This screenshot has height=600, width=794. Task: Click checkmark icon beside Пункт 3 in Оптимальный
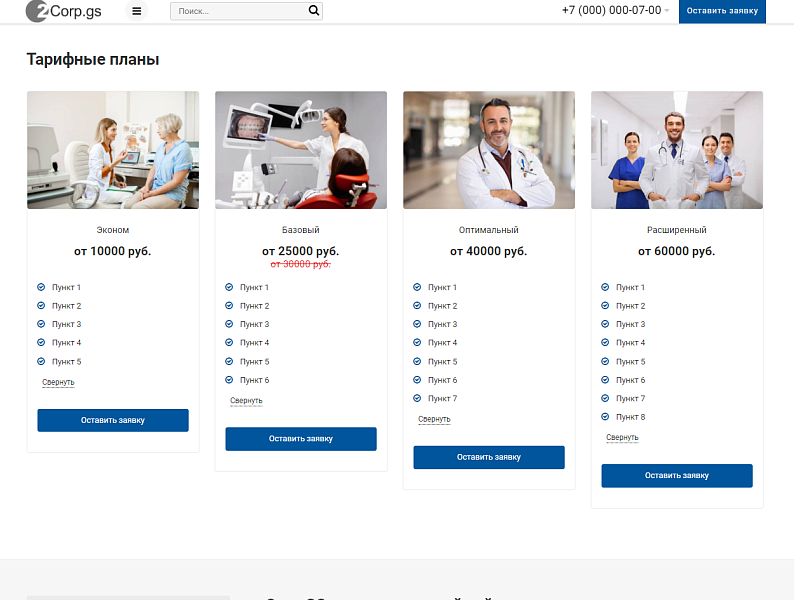(x=417, y=324)
